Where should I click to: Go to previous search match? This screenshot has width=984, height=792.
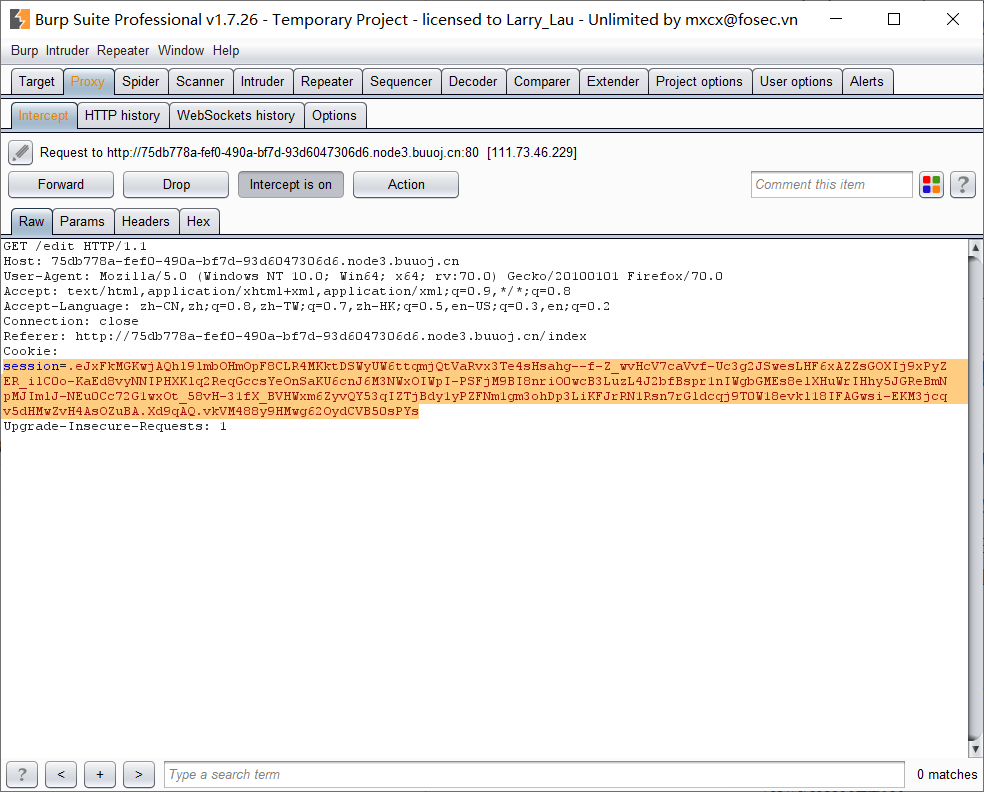coord(61,774)
